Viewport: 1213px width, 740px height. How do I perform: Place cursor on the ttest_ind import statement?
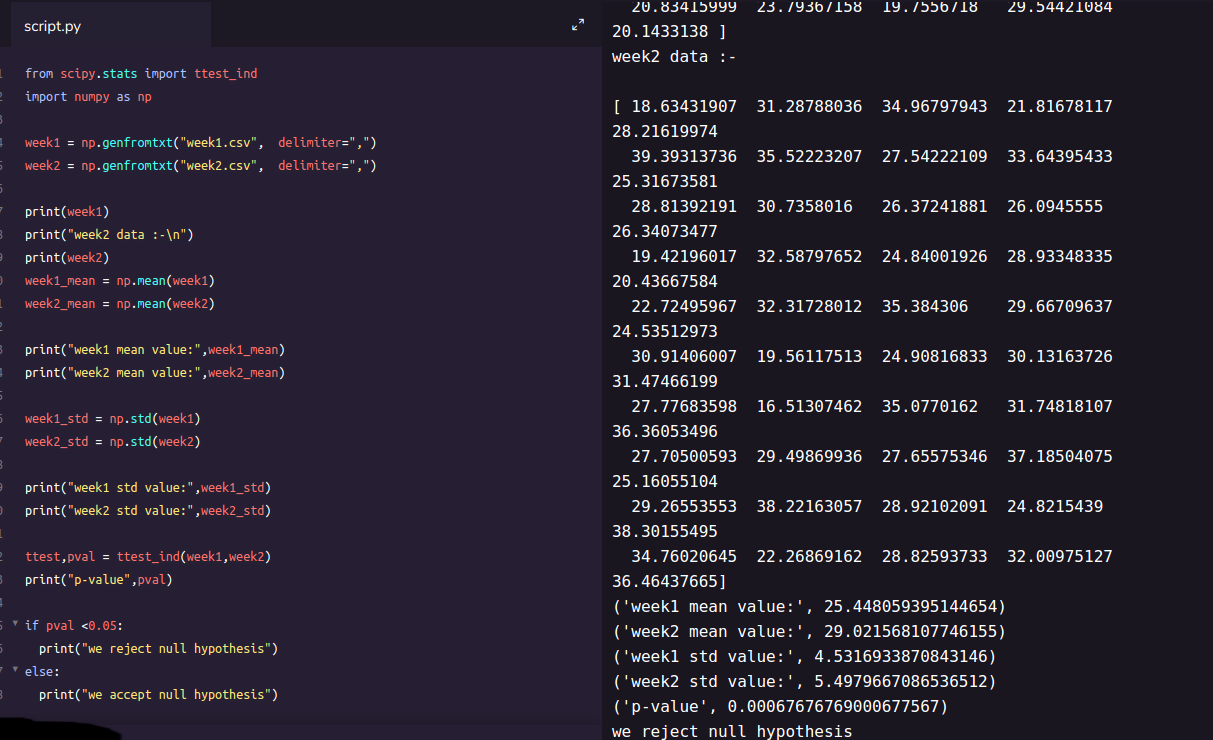click(x=140, y=73)
